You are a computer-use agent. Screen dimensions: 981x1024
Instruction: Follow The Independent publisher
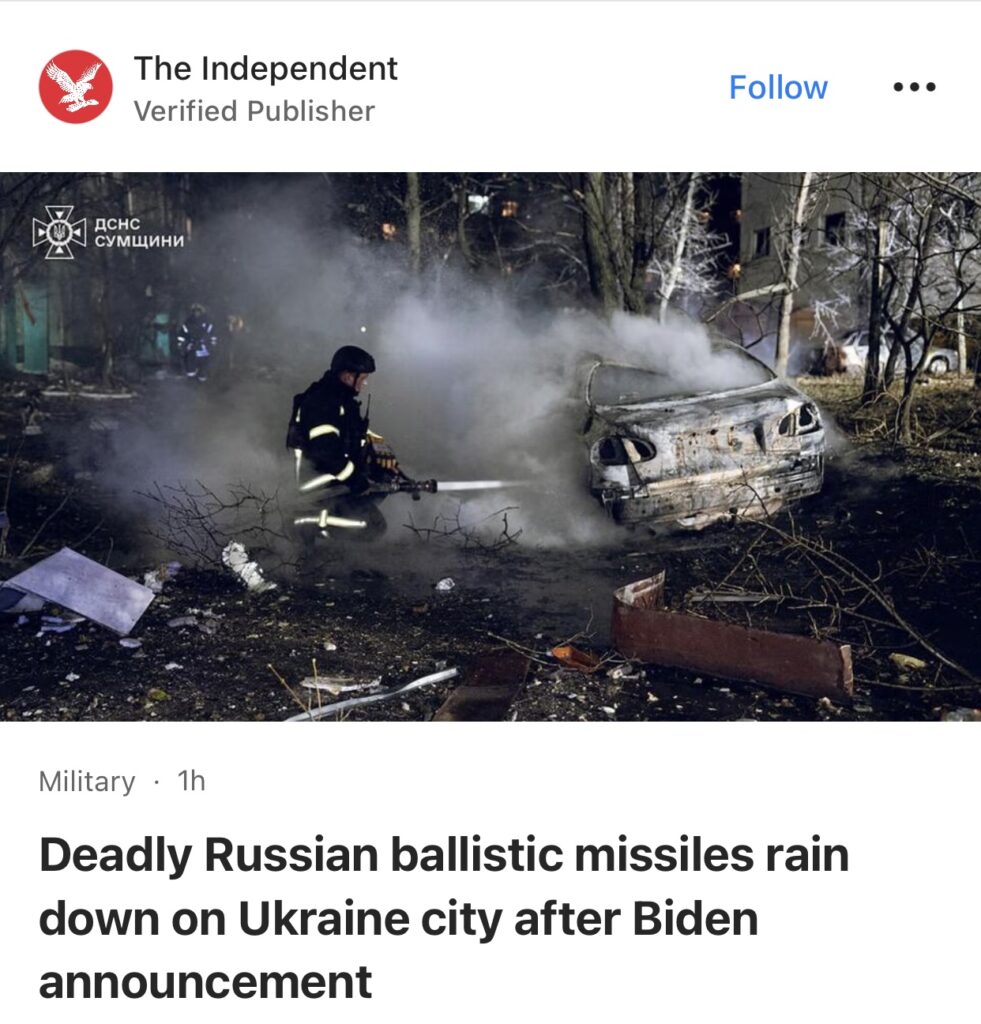pos(778,88)
